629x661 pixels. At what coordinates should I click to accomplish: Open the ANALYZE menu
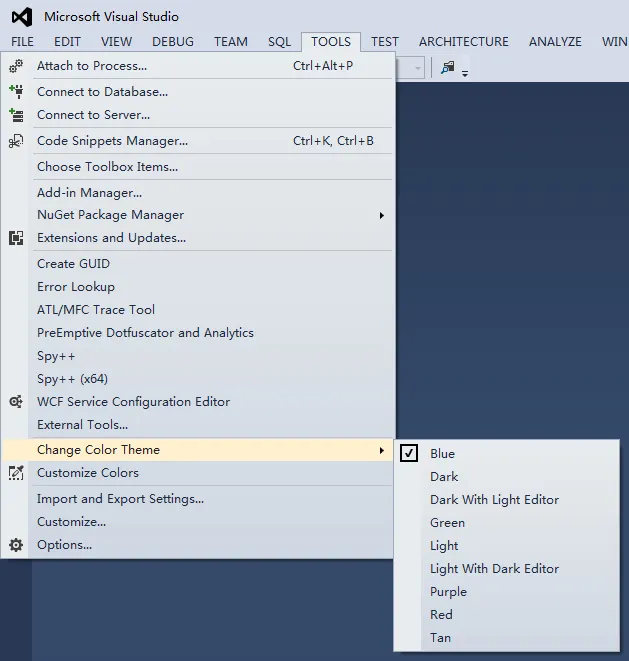[555, 42]
